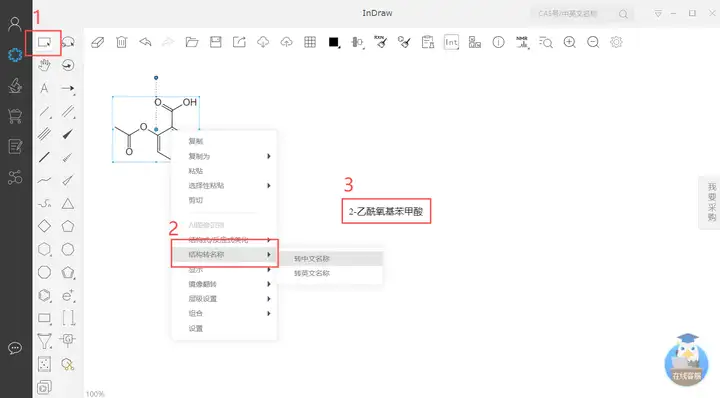This screenshot has height=398, width=720.
Task: Select the text A tool
Action: 44,88
